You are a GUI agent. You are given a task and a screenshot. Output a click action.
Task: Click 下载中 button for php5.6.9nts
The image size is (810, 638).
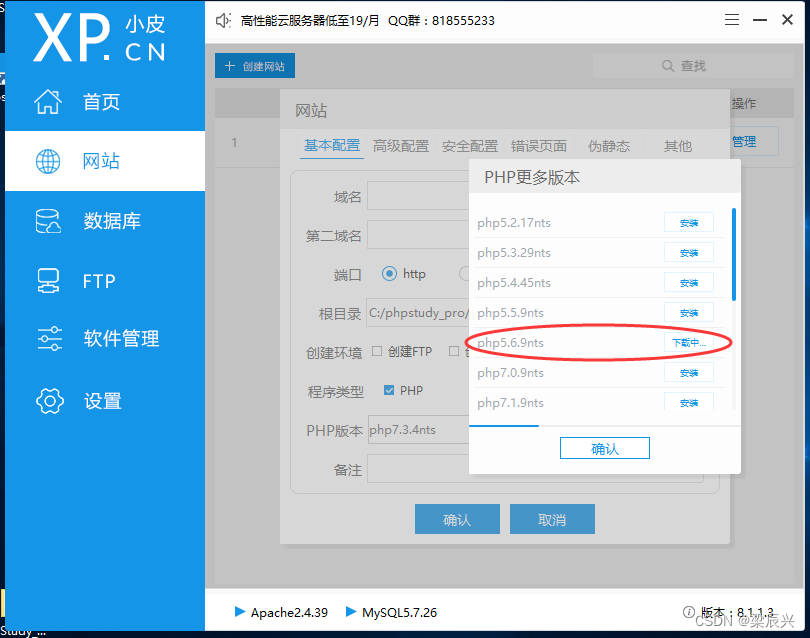pos(689,343)
